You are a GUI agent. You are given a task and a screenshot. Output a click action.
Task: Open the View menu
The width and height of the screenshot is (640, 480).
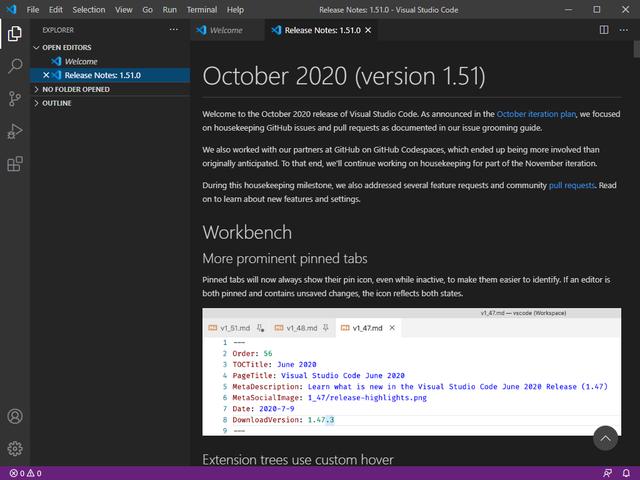point(123,10)
